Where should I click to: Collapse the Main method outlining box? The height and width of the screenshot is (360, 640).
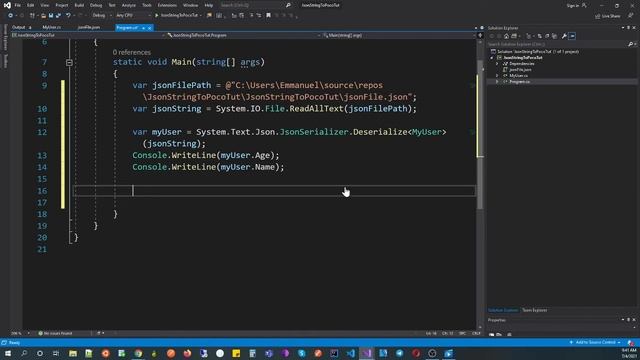pyautogui.click(x=69, y=62)
